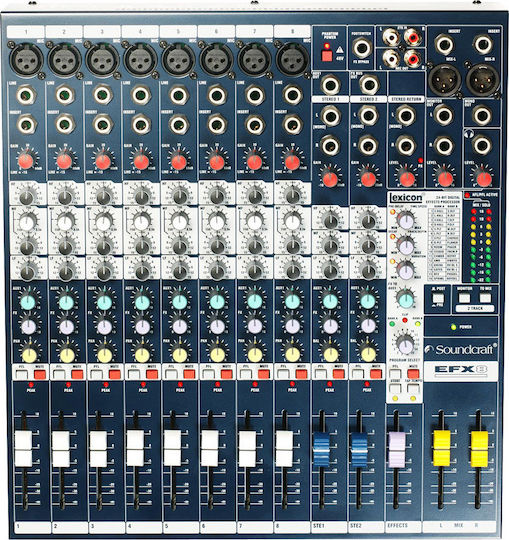Touch channel 1 cyan AUX1 knob

(x=28, y=302)
